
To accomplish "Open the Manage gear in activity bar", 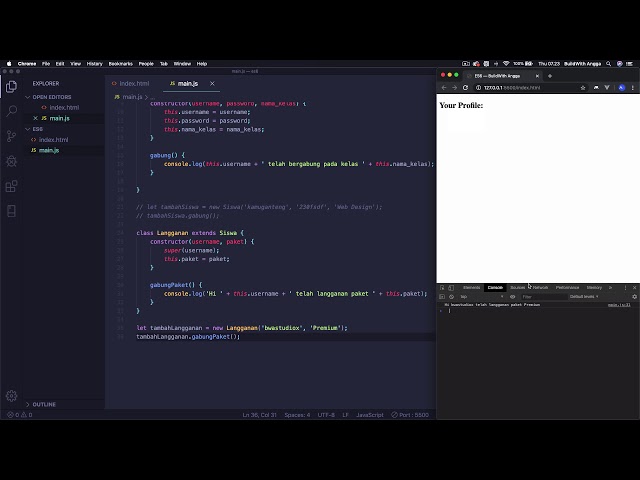I will point(11,396).
